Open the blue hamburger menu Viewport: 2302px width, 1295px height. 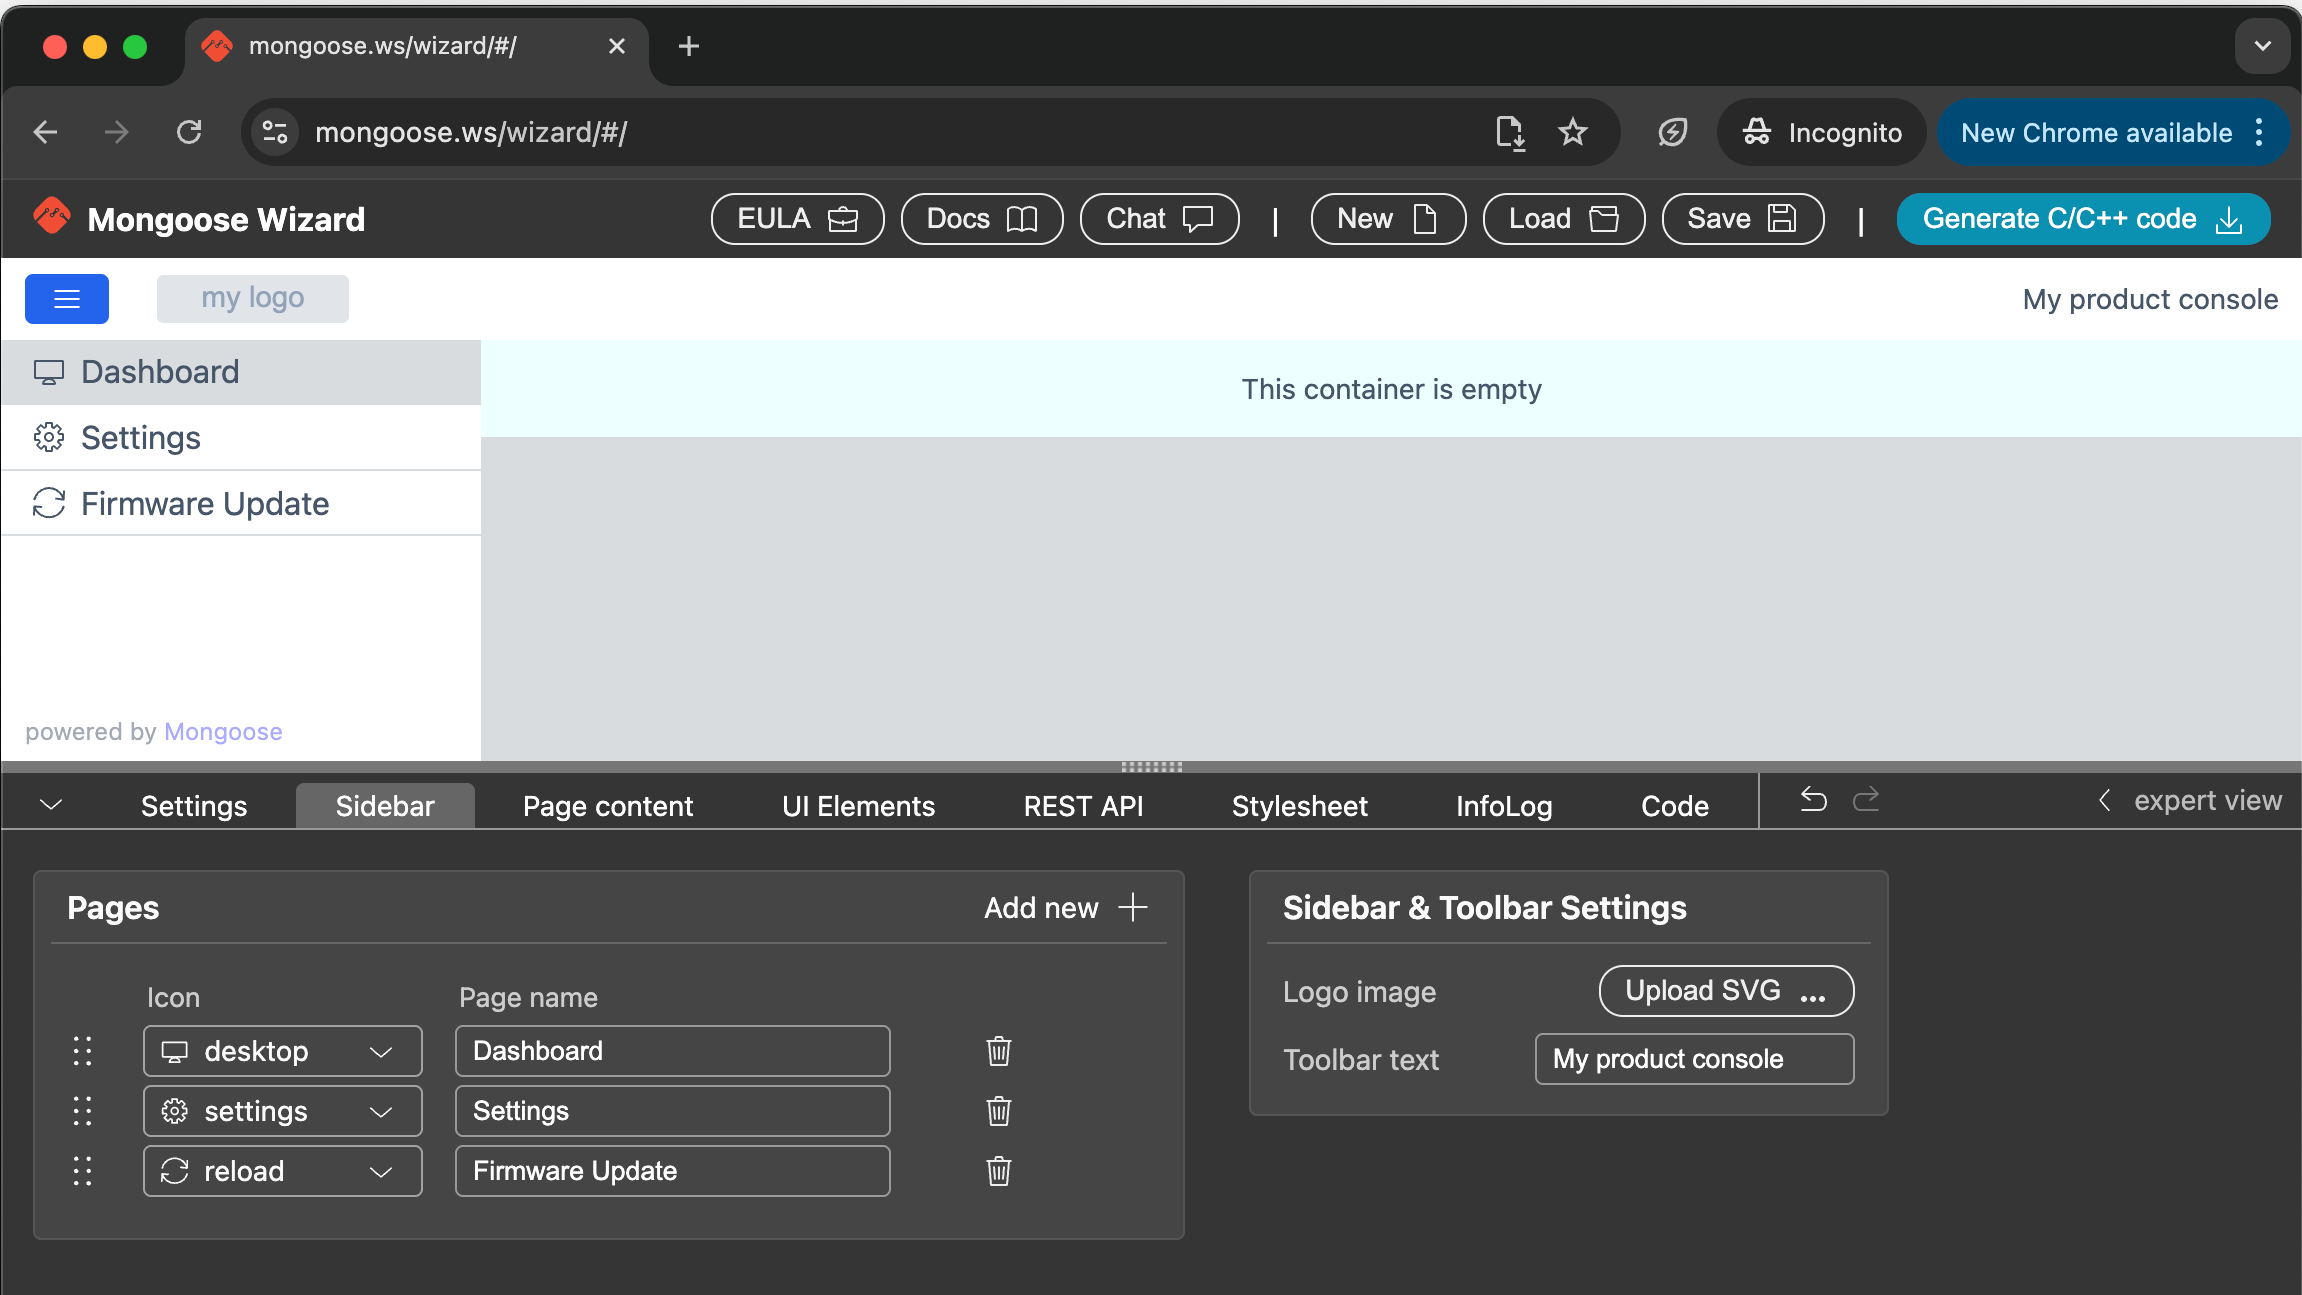66,298
